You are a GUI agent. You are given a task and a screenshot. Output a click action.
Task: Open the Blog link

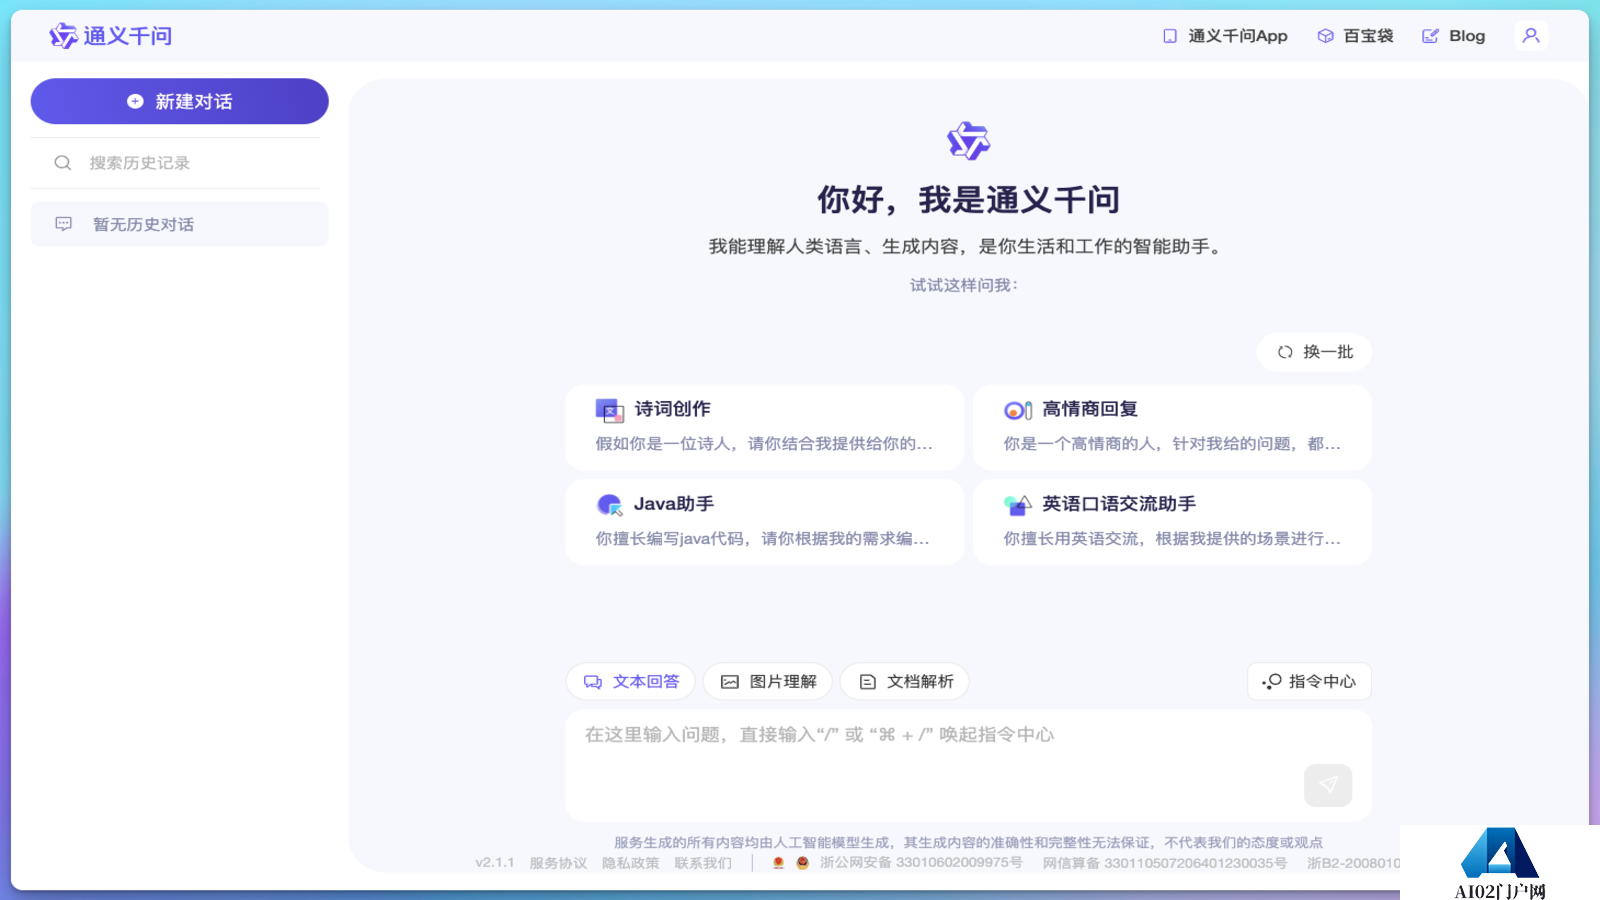coord(1454,36)
